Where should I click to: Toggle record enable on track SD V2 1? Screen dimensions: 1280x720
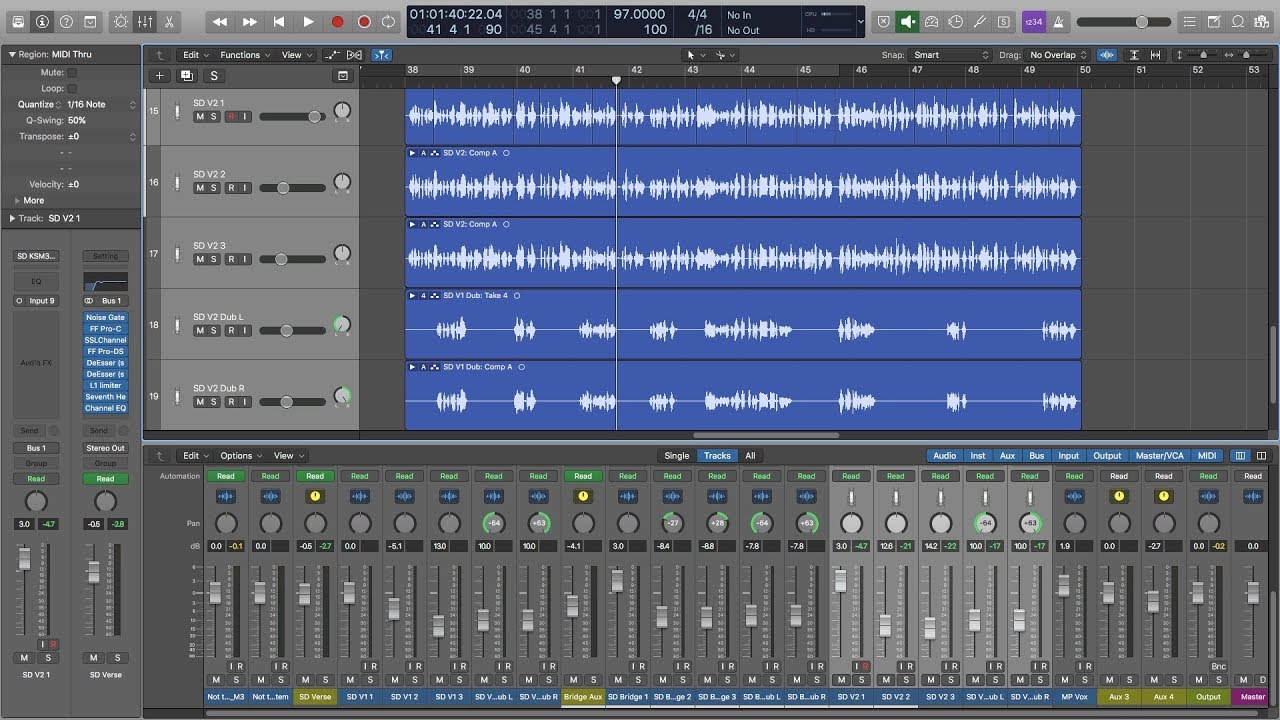click(231, 117)
